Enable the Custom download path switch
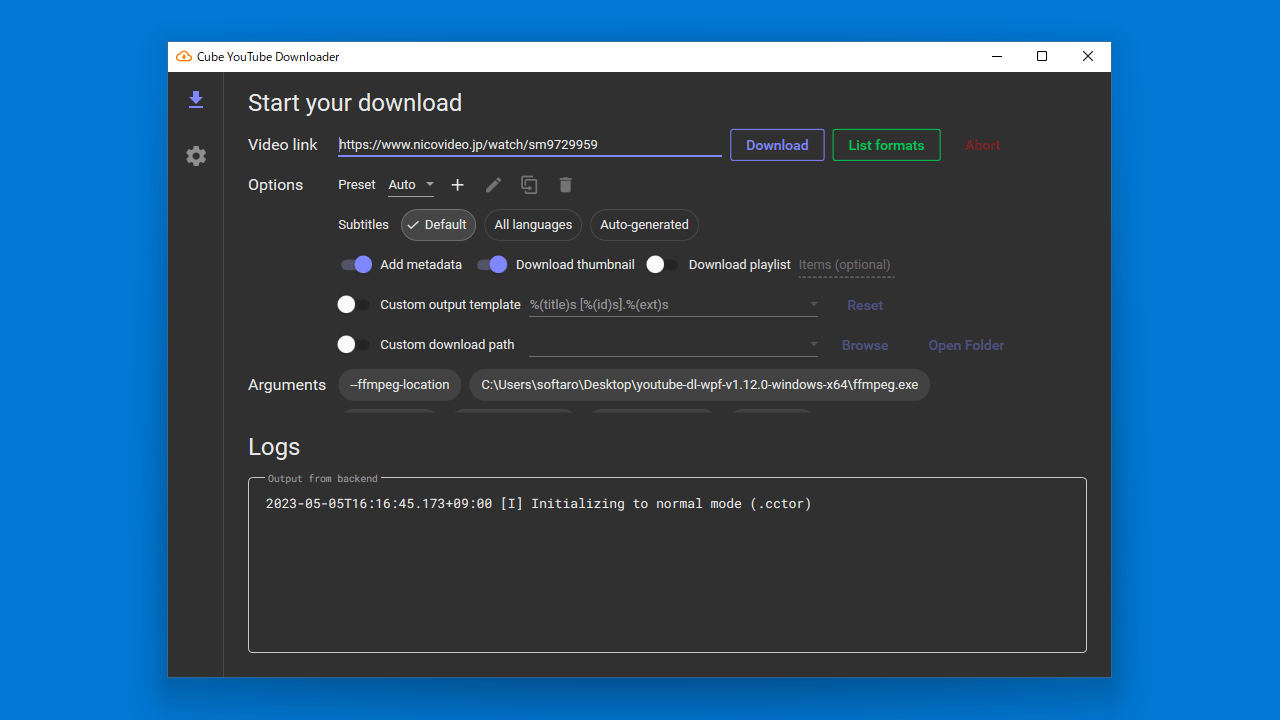The height and width of the screenshot is (720, 1280). click(354, 345)
